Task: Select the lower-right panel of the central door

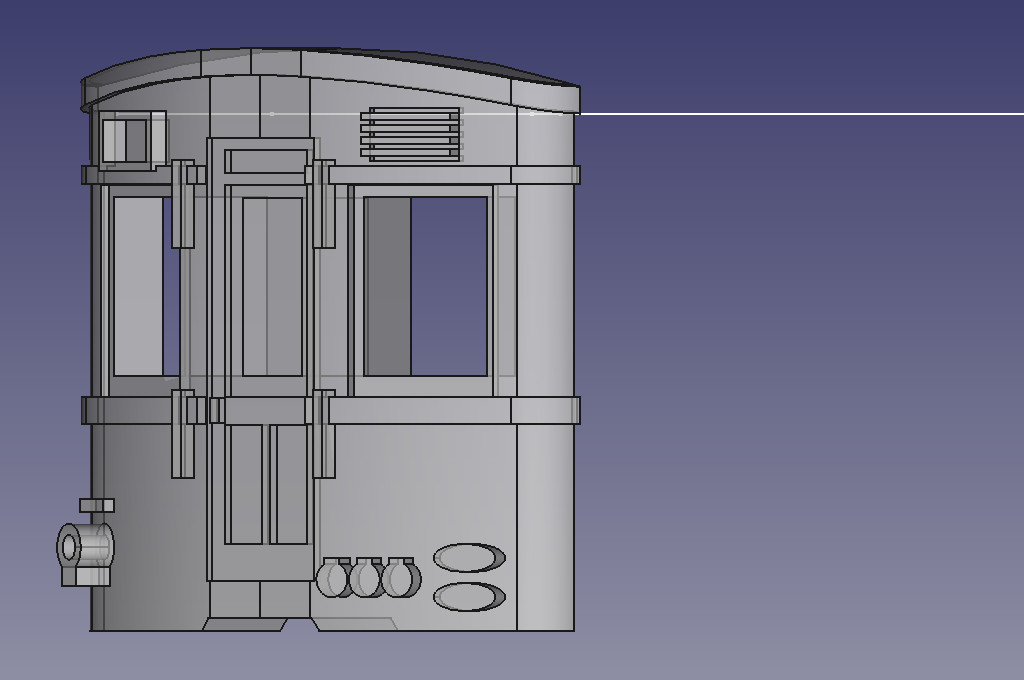Action: coord(289,483)
